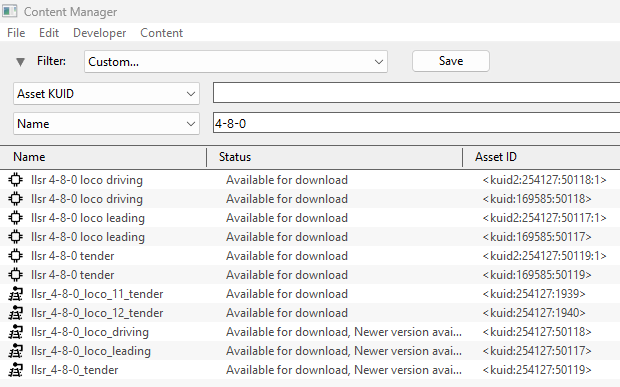Image resolution: width=620 pixels, height=387 pixels.
Task: Select llsr 4-8-0 loco leading kuid:169585 row name
Action: click(88, 237)
